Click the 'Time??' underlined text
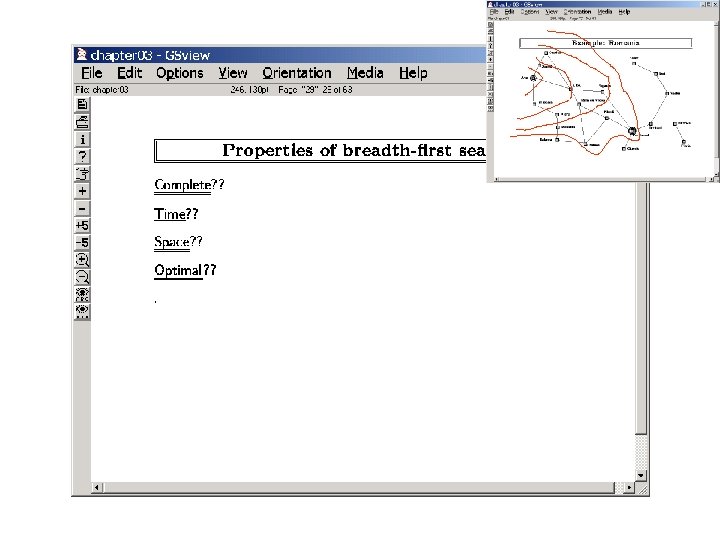The height and width of the screenshot is (540, 720). [176, 214]
